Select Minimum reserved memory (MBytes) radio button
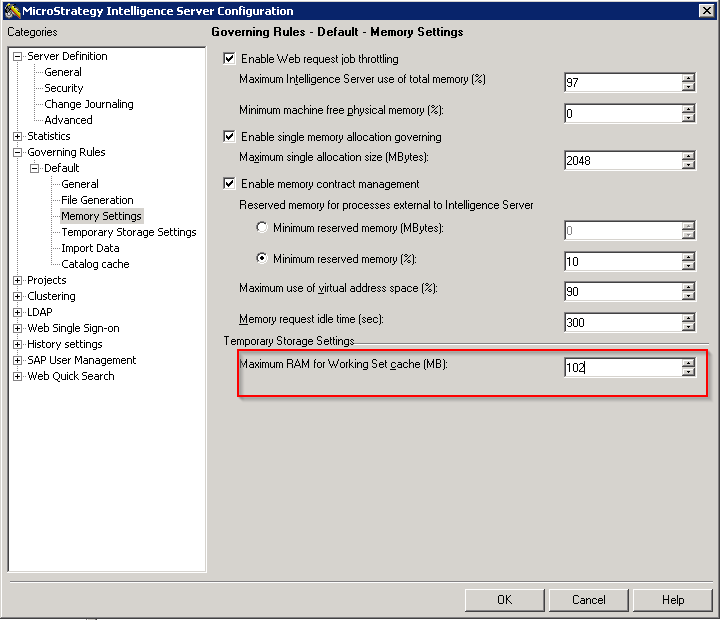 coord(262,228)
